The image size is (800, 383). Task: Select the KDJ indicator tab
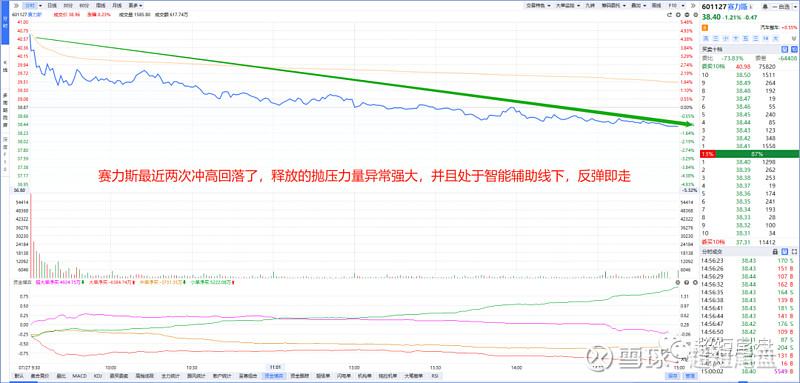coord(98,376)
